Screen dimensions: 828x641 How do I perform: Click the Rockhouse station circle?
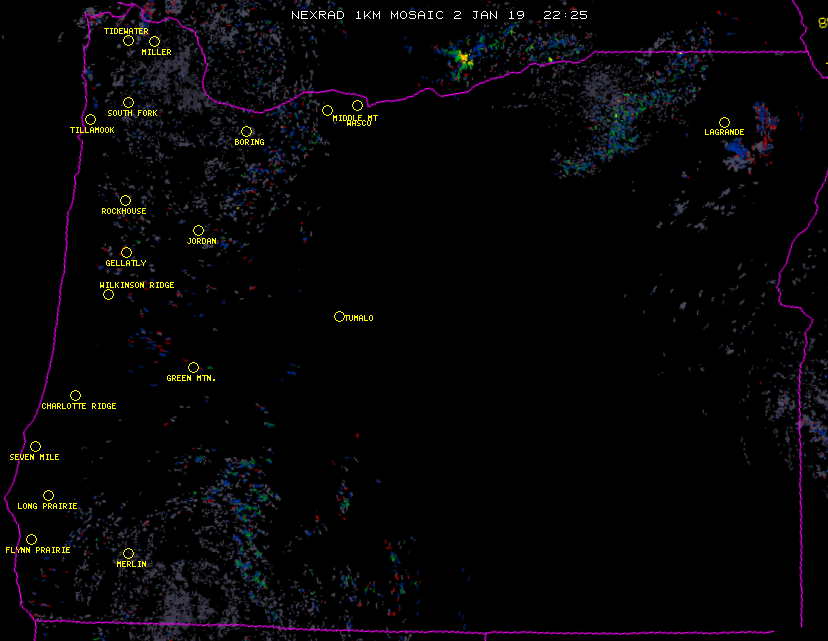pos(125,200)
